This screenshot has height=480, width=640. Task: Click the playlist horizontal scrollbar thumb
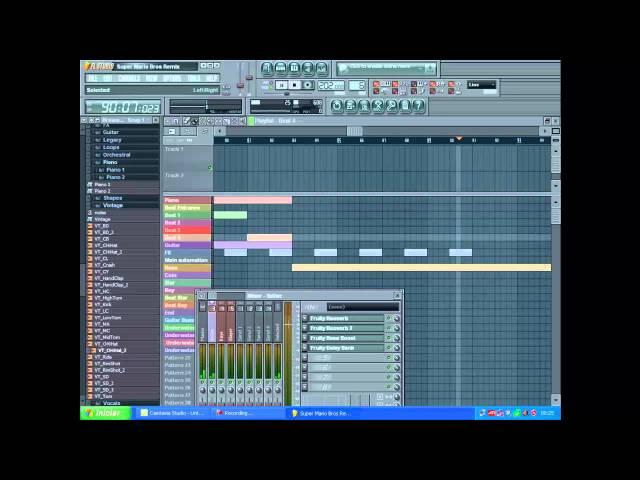(x=355, y=131)
